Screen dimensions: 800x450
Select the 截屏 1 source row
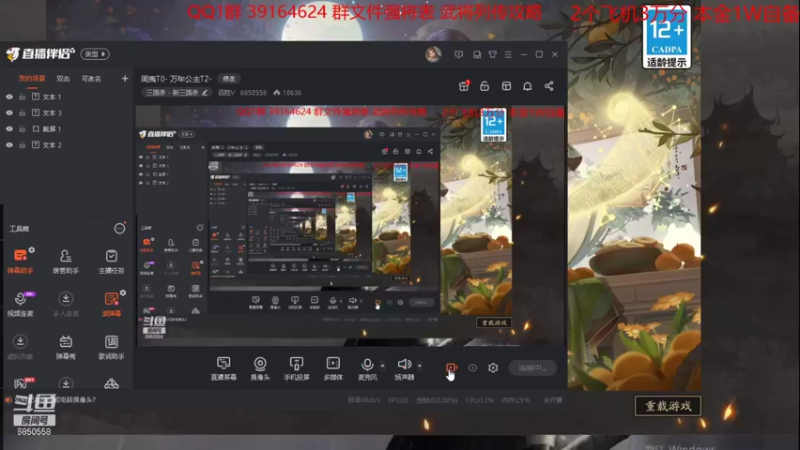(66, 129)
